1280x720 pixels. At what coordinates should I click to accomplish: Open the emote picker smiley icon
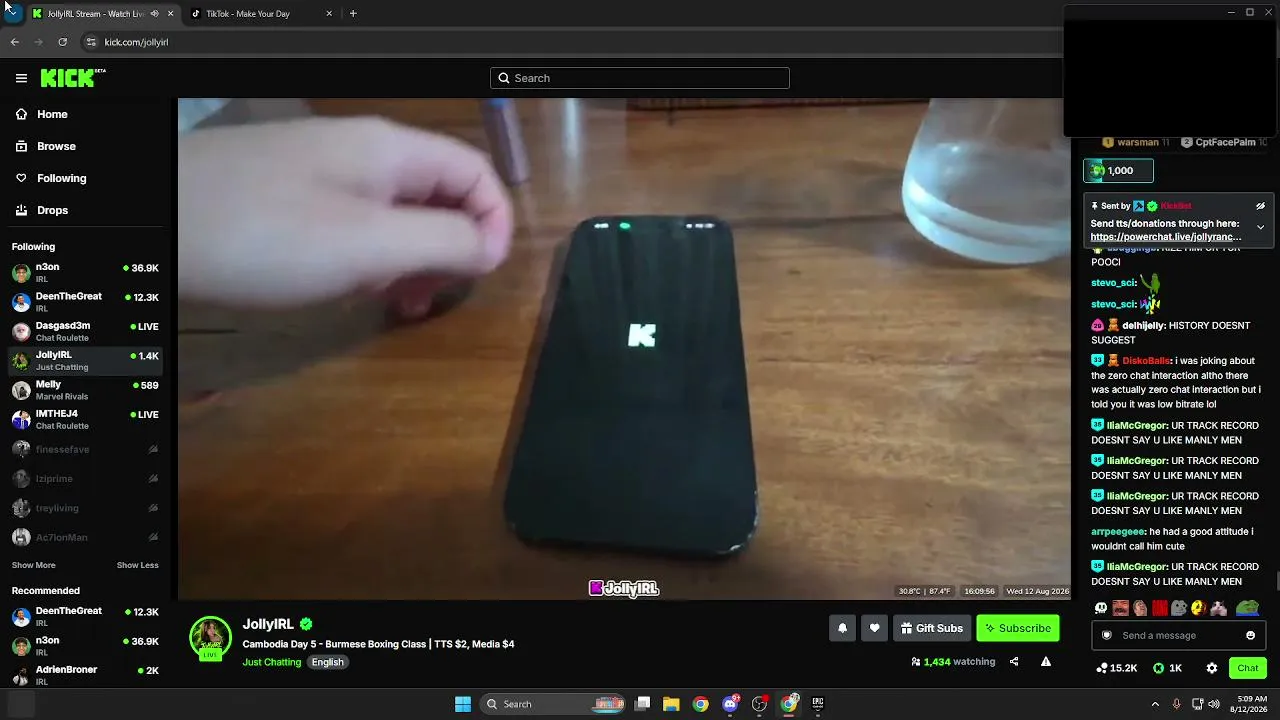click(1250, 635)
